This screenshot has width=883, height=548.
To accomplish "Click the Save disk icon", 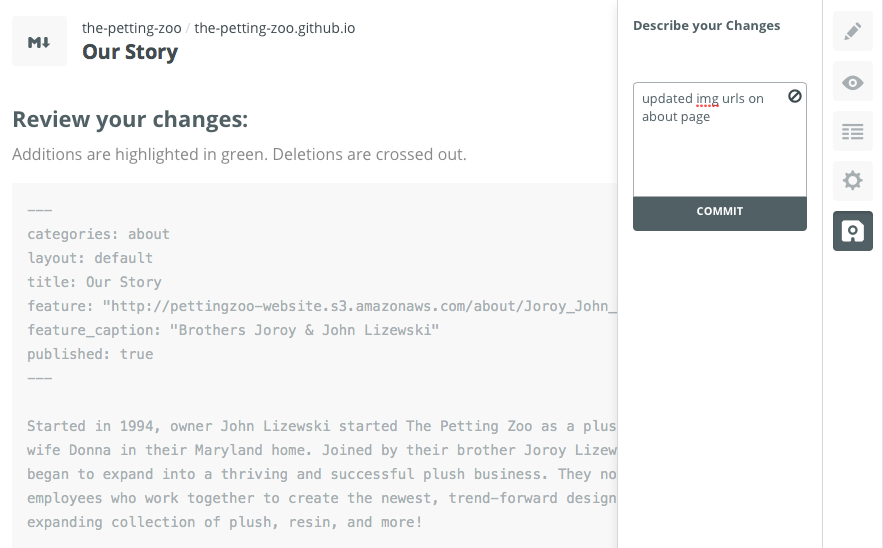I will pyautogui.click(x=852, y=231).
